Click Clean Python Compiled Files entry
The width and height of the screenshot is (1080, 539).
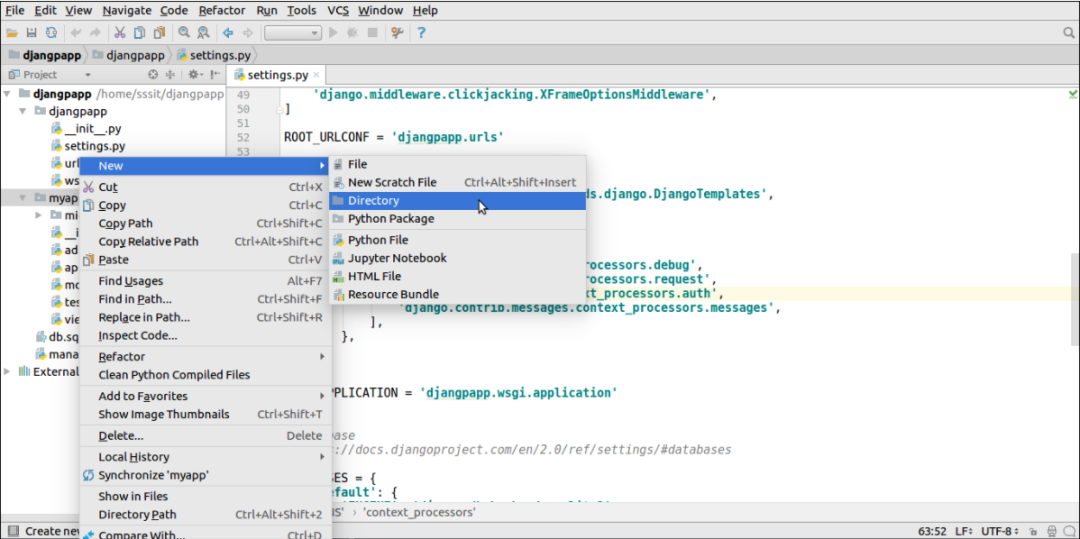pyautogui.click(x=205, y=375)
